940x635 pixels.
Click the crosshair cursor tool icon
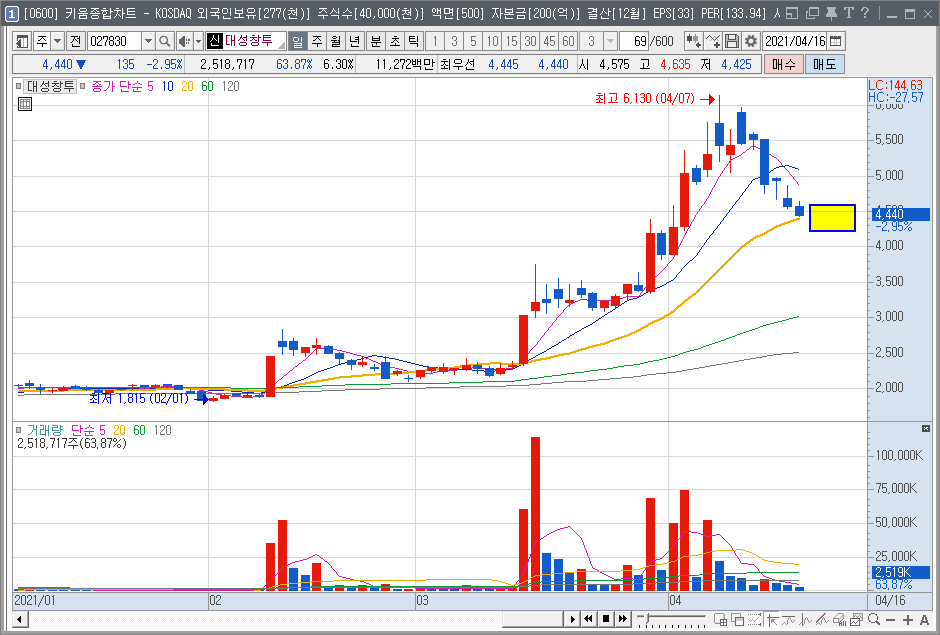(772, 620)
